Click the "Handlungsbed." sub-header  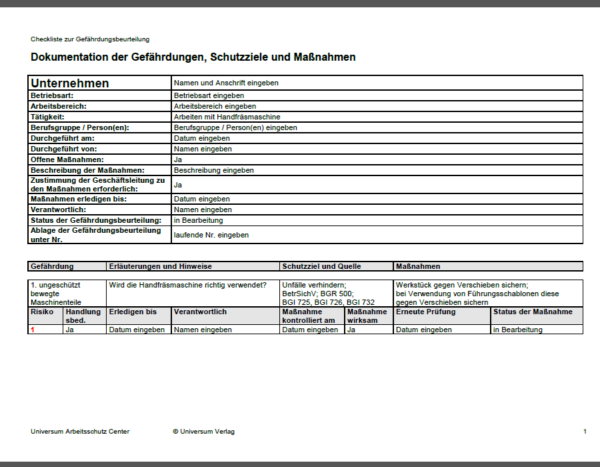click(85, 316)
